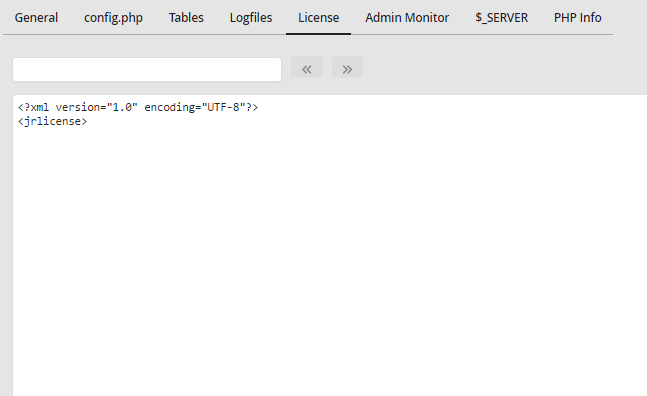Switch to the config.php tab
The height and width of the screenshot is (396, 647).
click(113, 18)
